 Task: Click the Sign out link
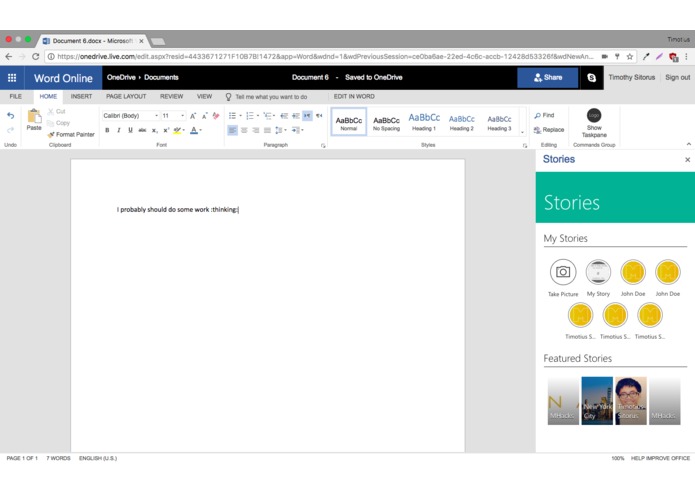(x=677, y=78)
